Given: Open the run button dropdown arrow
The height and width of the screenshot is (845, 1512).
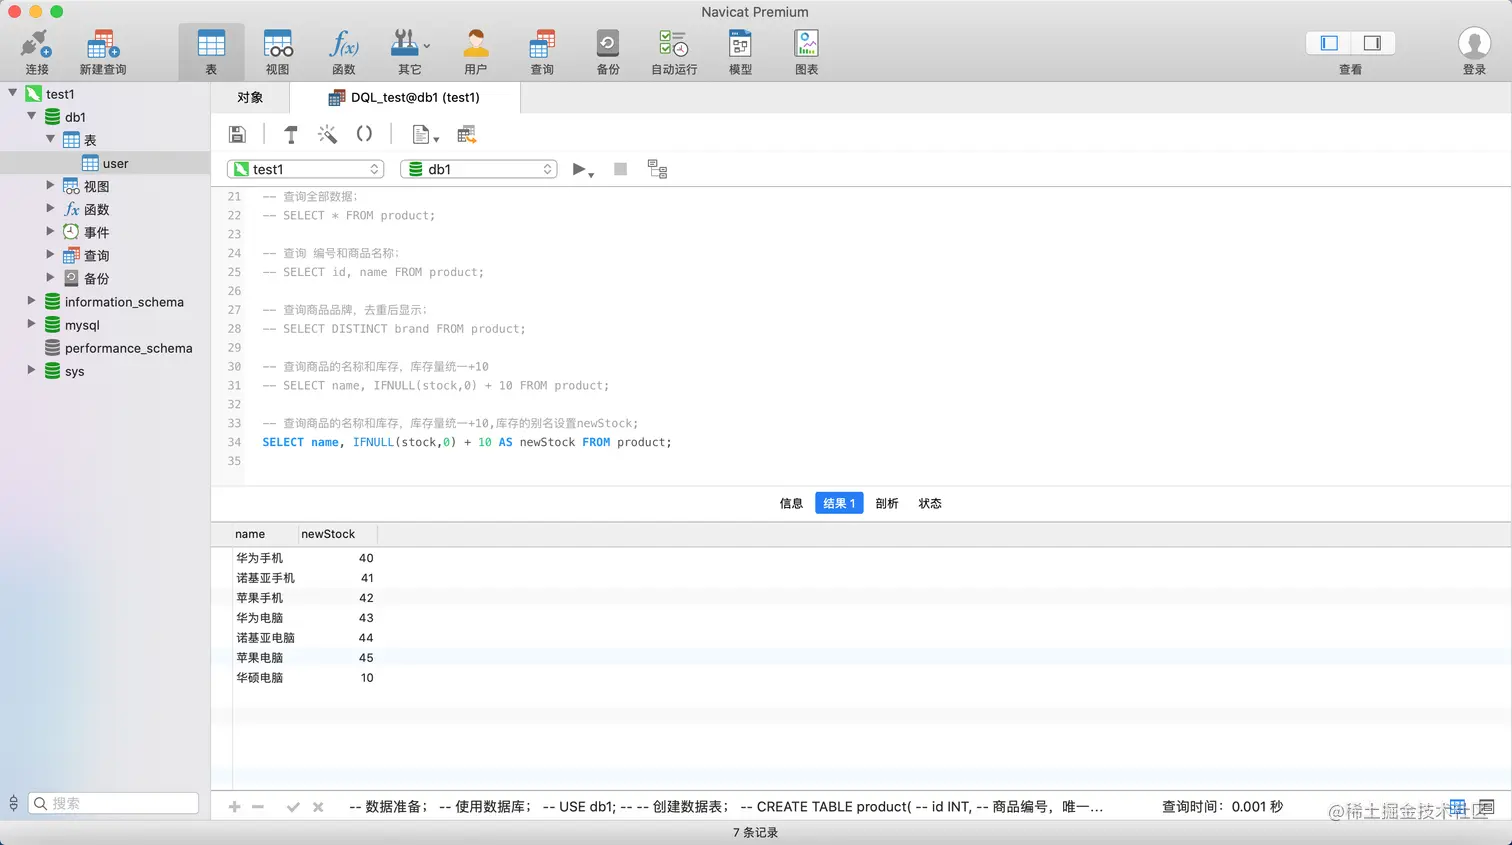Looking at the screenshot, I should click(x=592, y=174).
